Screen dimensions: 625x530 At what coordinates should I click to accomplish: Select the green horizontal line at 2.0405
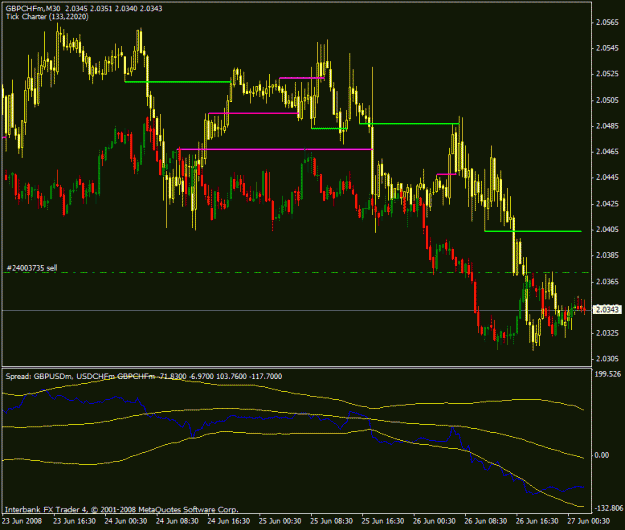[x=533, y=231]
